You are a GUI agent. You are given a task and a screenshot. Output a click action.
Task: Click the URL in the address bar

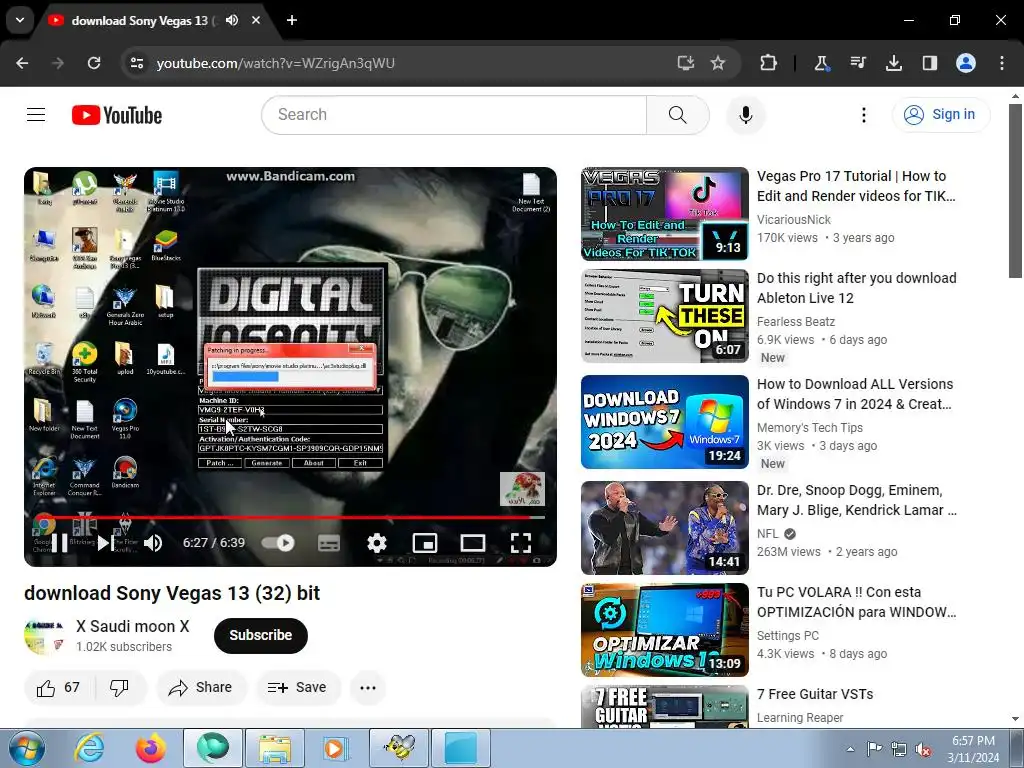click(276, 63)
